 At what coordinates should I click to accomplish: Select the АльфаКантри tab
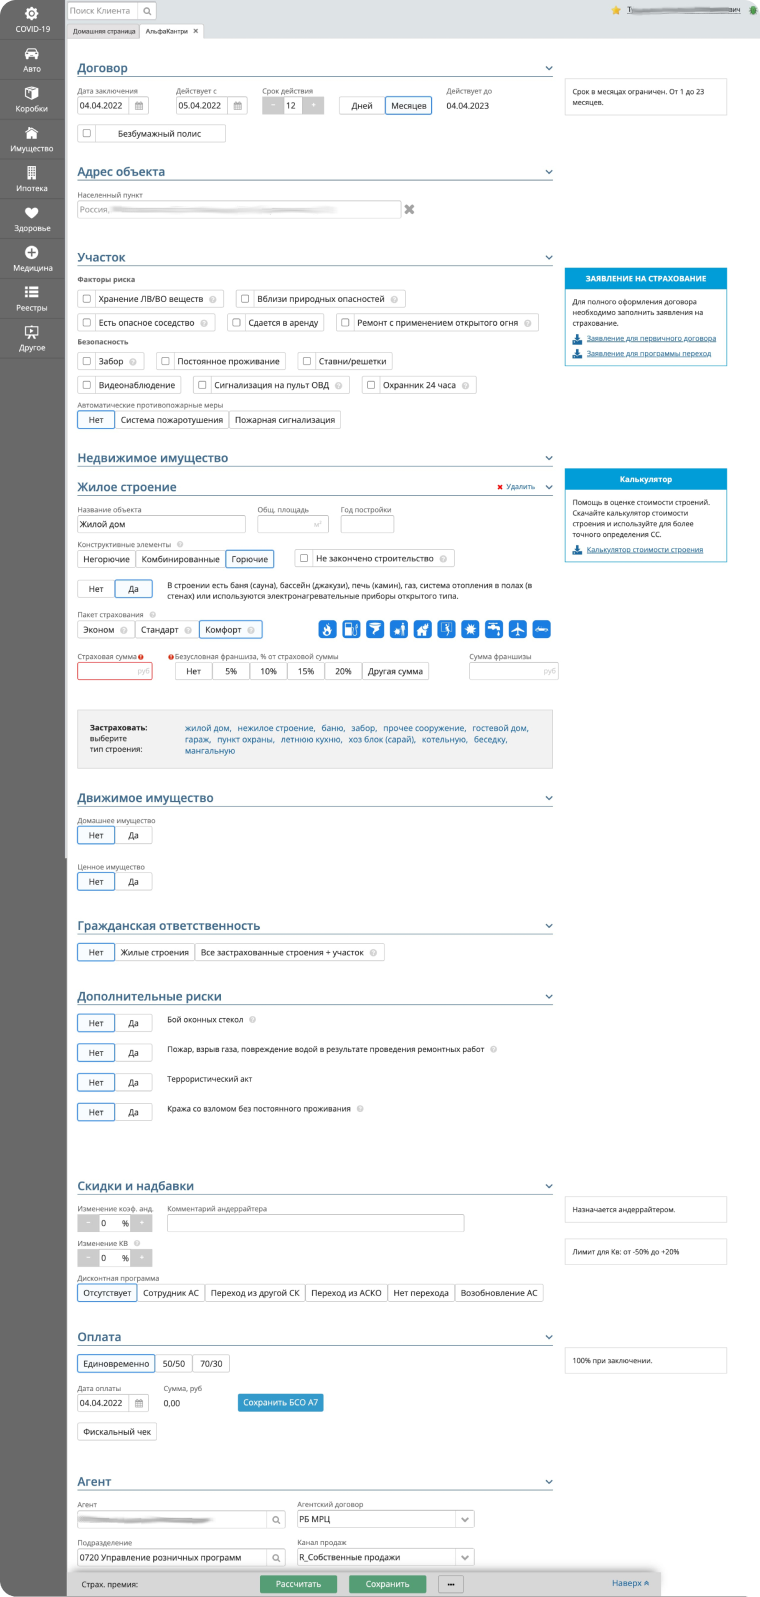pyautogui.click(x=168, y=31)
